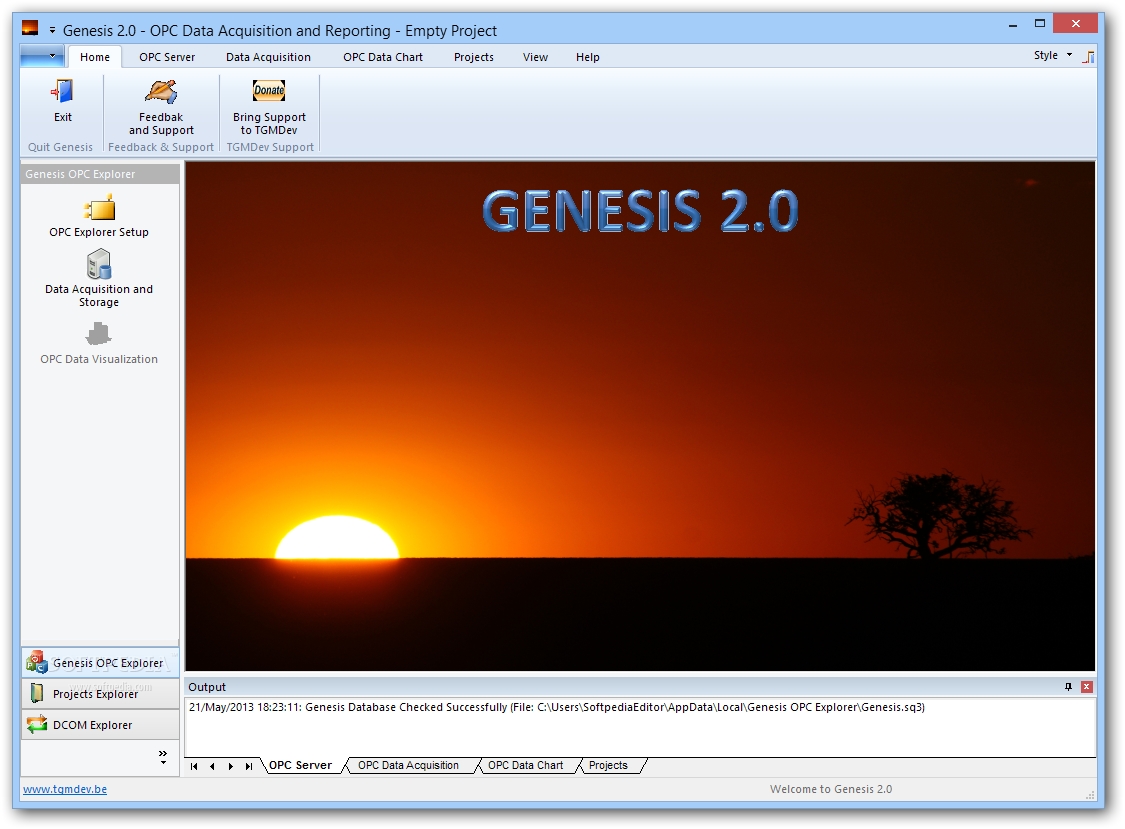Select the OPC Data Acquisition output tab
The image size is (1125, 829).
pos(408,765)
